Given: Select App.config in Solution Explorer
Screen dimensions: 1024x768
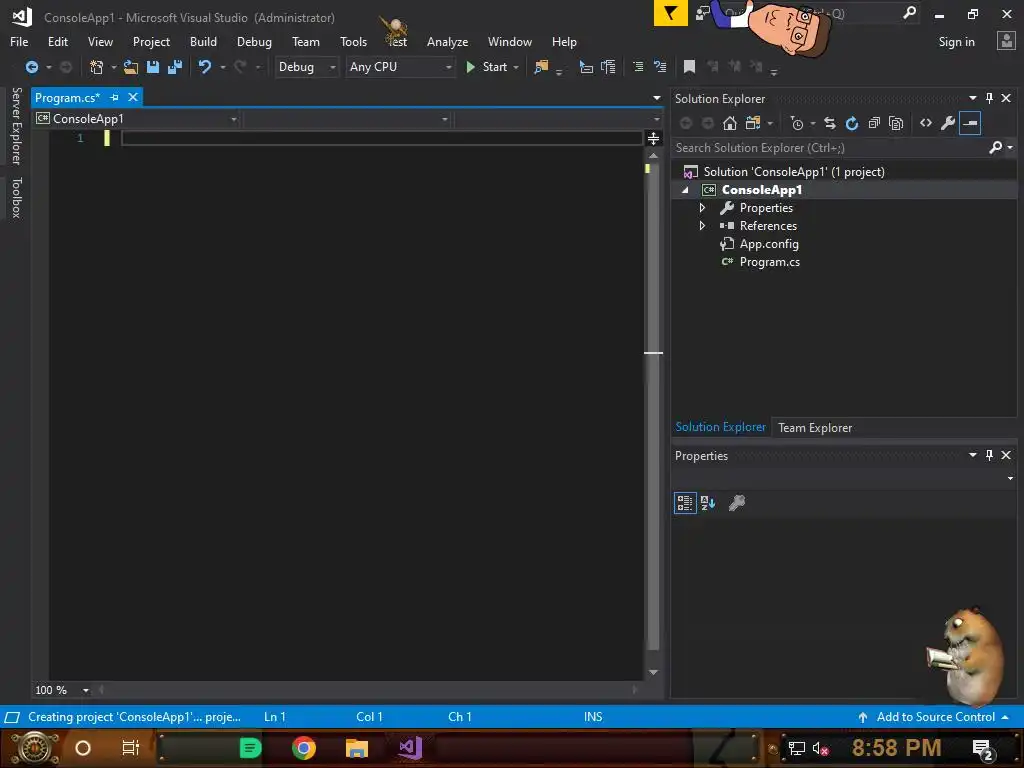Looking at the screenshot, I should (x=769, y=244).
